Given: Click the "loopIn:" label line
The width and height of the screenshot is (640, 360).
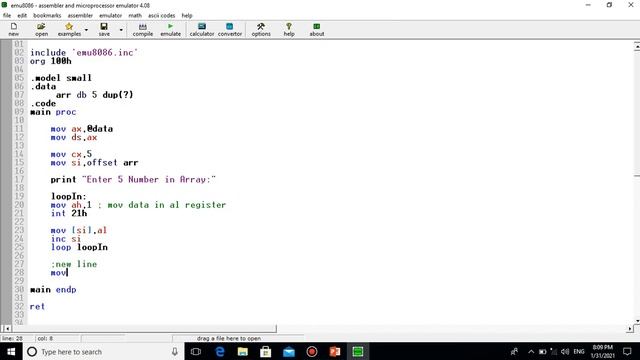Looking at the screenshot, I should coord(69,196).
